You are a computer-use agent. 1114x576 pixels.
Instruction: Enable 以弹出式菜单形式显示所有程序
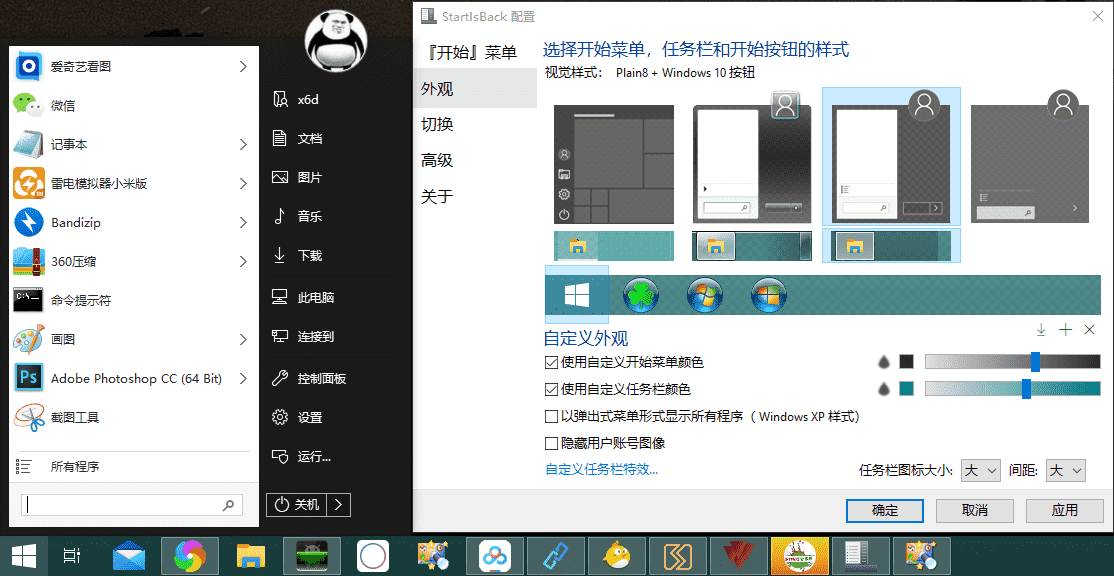pyautogui.click(x=551, y=418)
